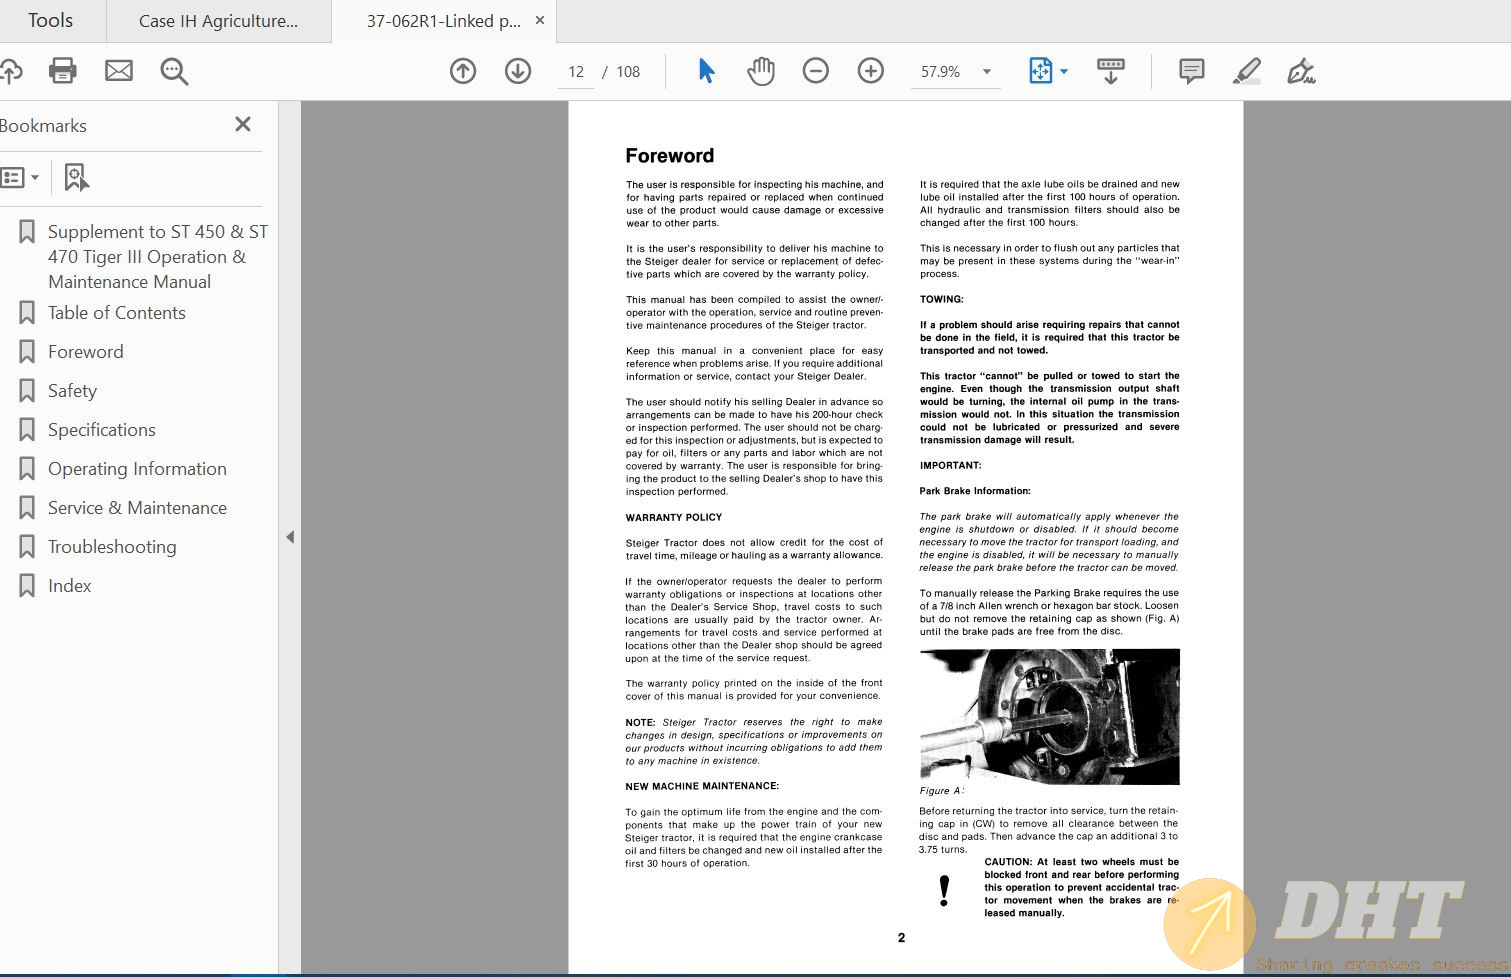Go to previous page arrow
Image resolution: width=1511 pixels, height=977 pixels.
click(x=463, y=71)
